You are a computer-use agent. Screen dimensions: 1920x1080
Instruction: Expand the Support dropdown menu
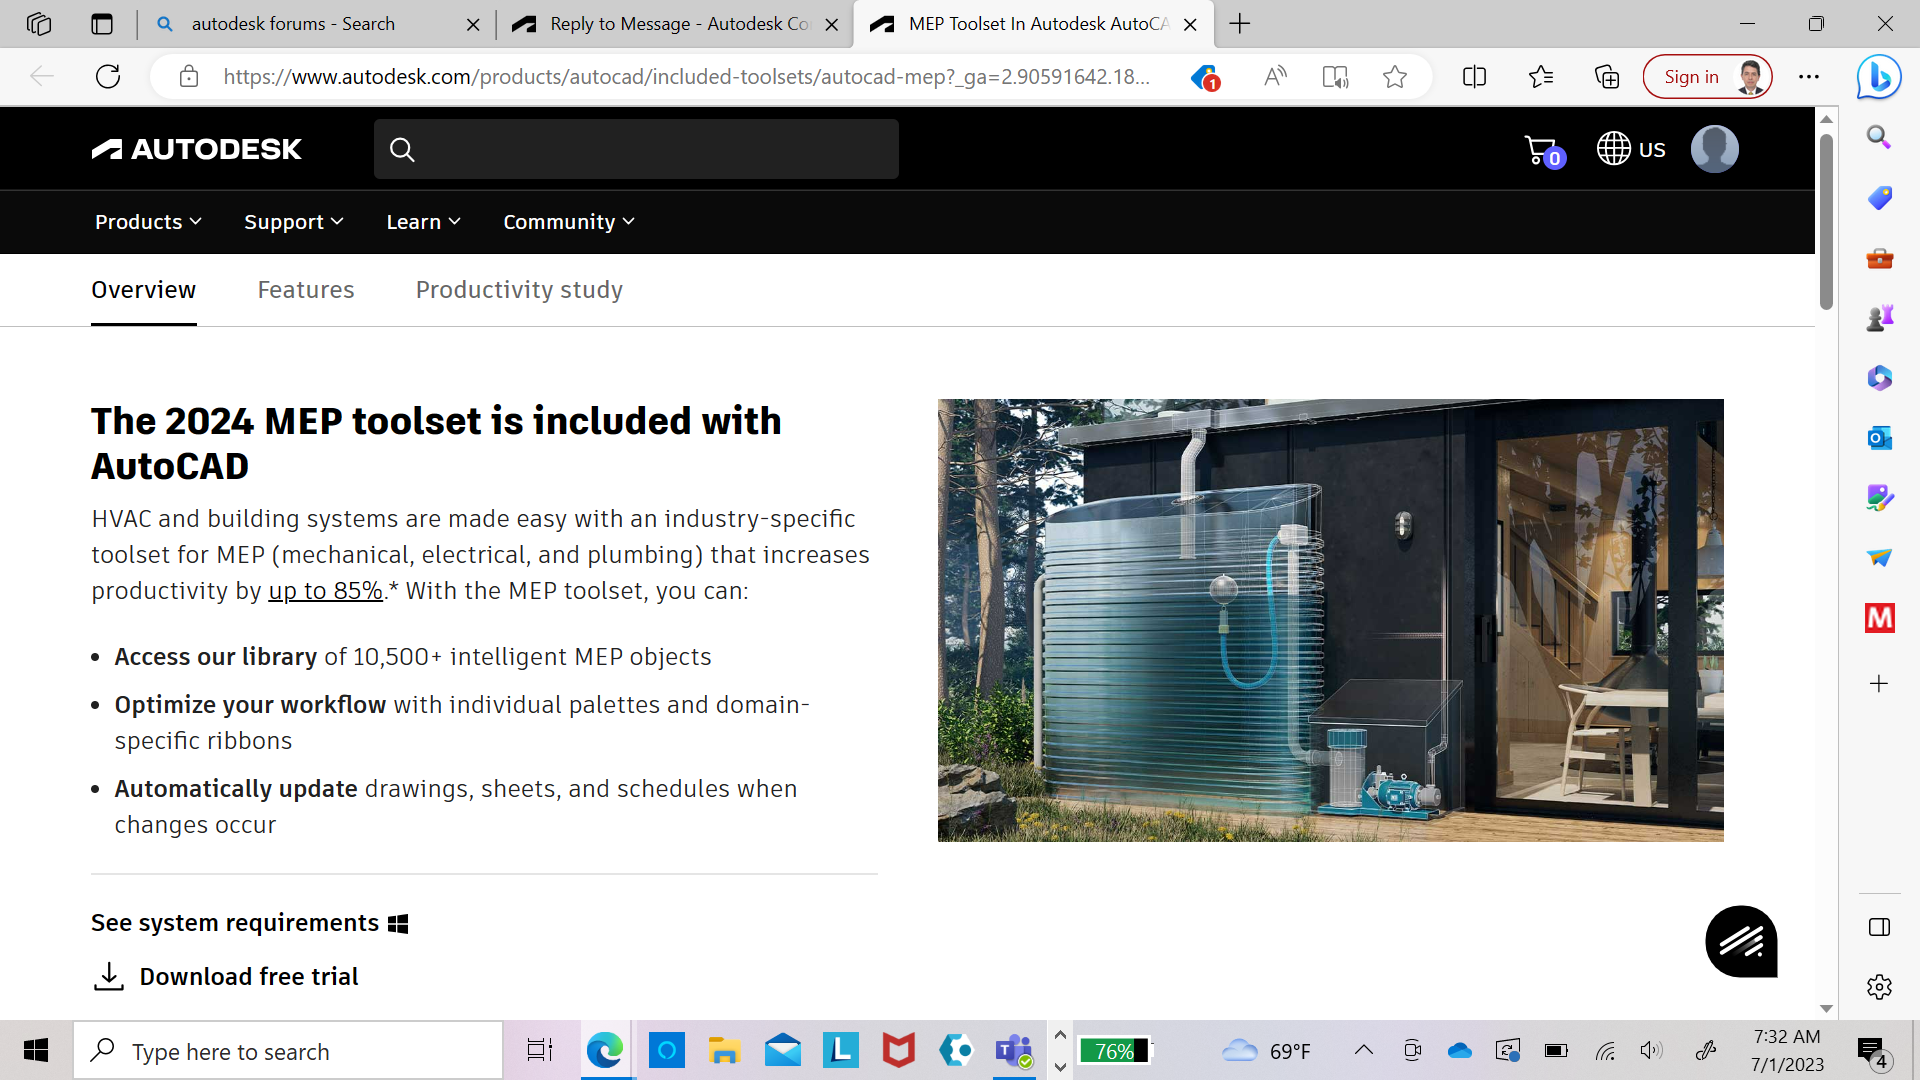293,220
